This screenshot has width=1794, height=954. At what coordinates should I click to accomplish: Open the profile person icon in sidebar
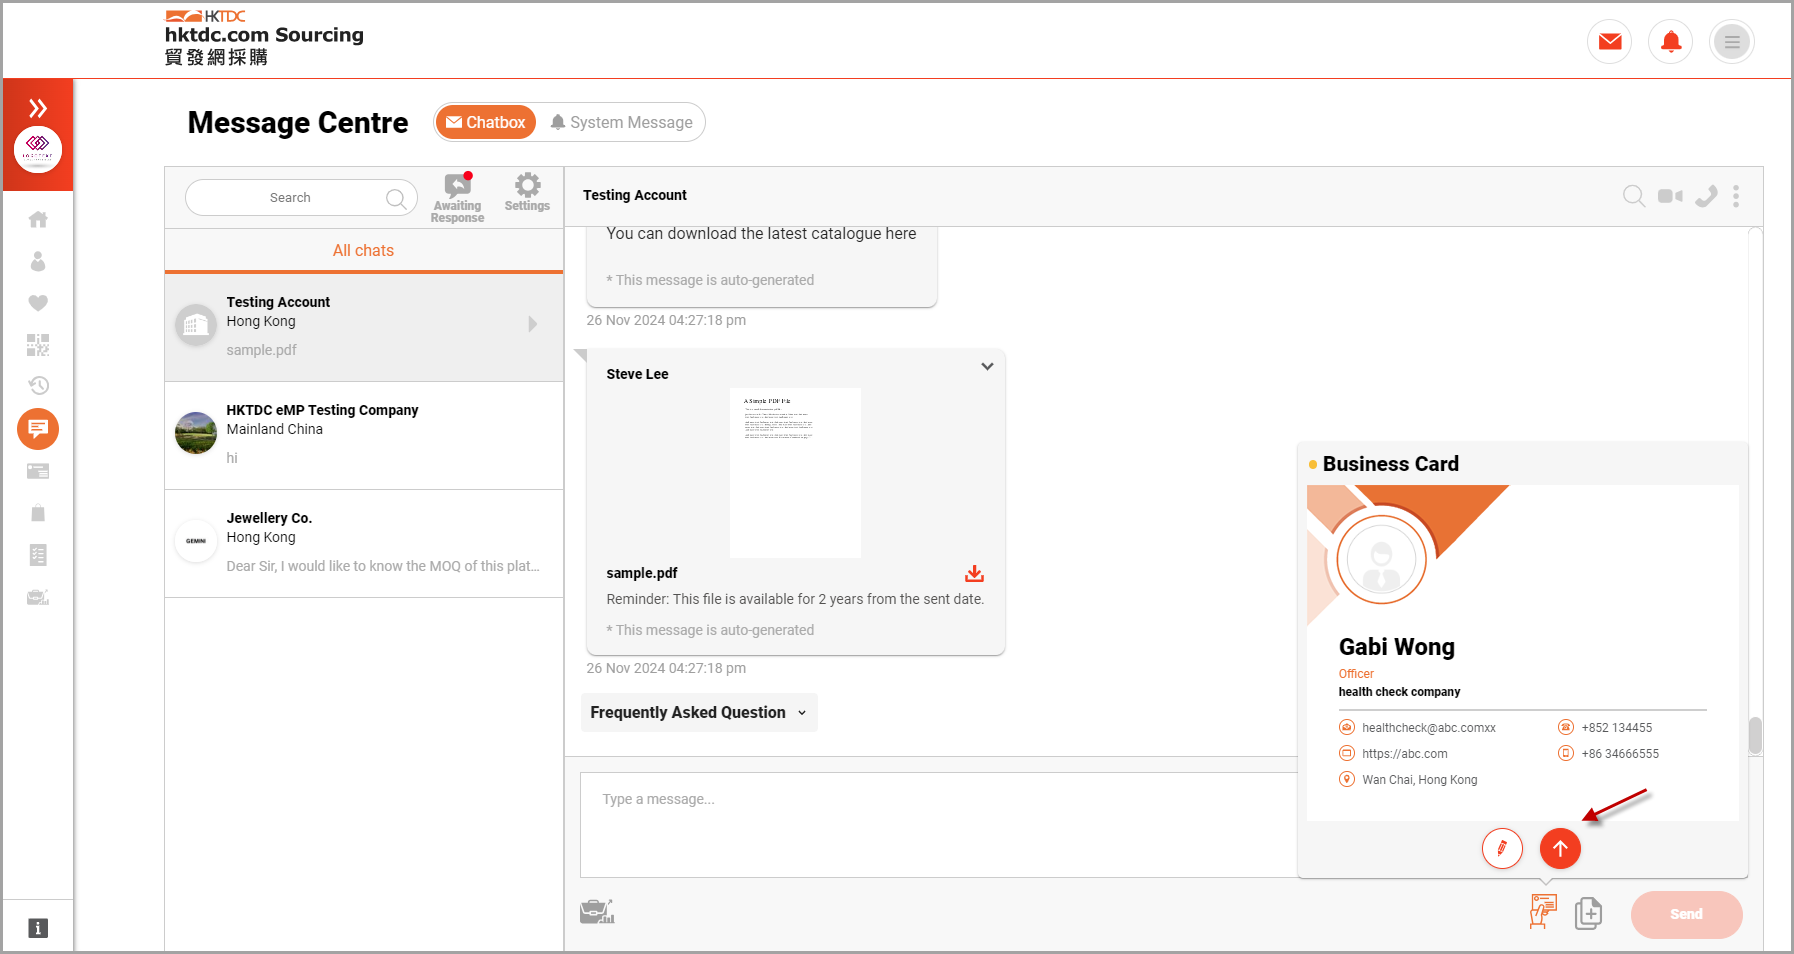tap(38, 261)
